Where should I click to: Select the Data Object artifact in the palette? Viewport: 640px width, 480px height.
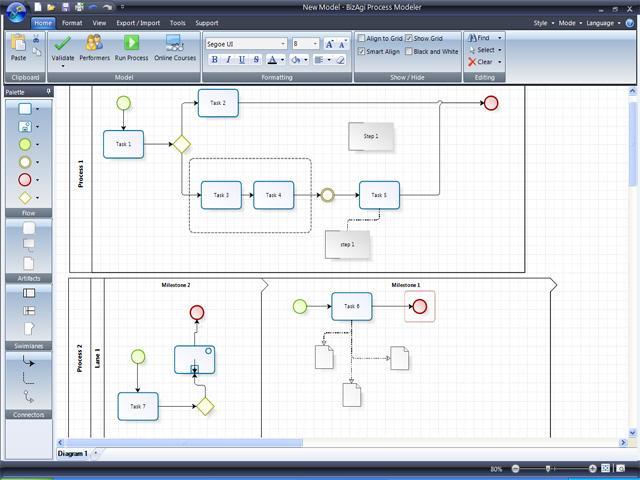pyautogui.click(x=29, y=263)
